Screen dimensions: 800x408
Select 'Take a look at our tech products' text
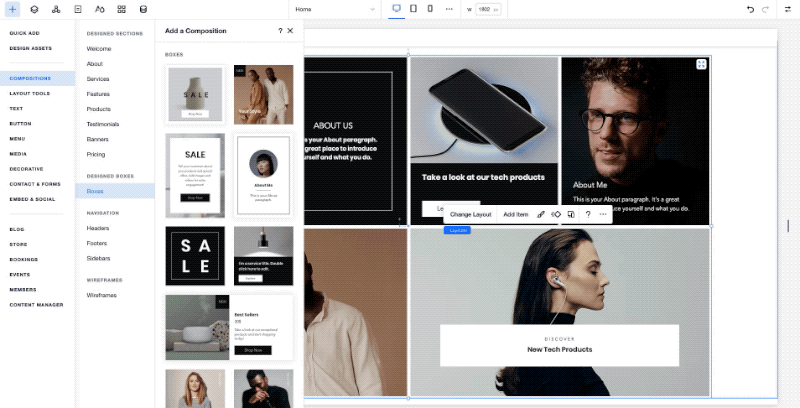(x=483, y=177)
